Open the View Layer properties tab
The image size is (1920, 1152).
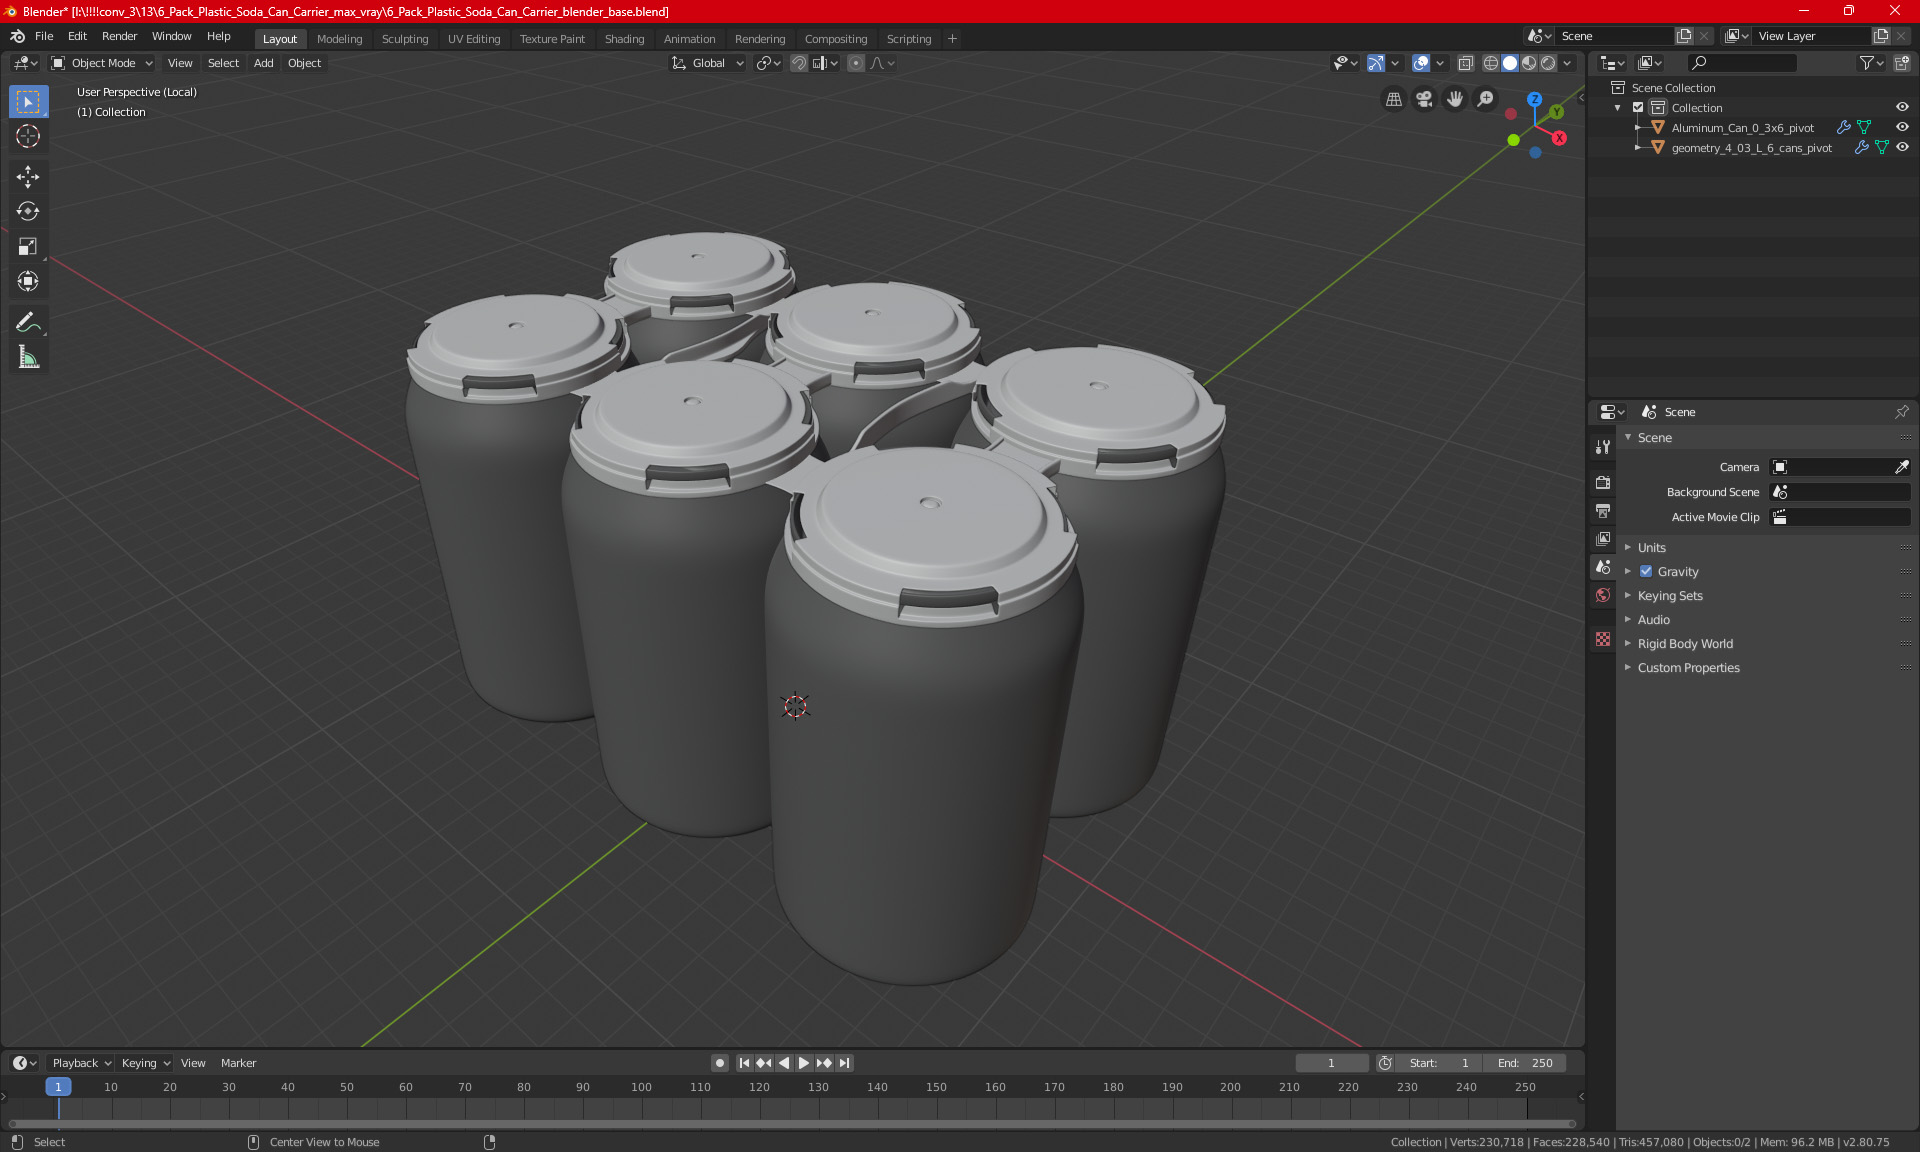[1603, 539]
